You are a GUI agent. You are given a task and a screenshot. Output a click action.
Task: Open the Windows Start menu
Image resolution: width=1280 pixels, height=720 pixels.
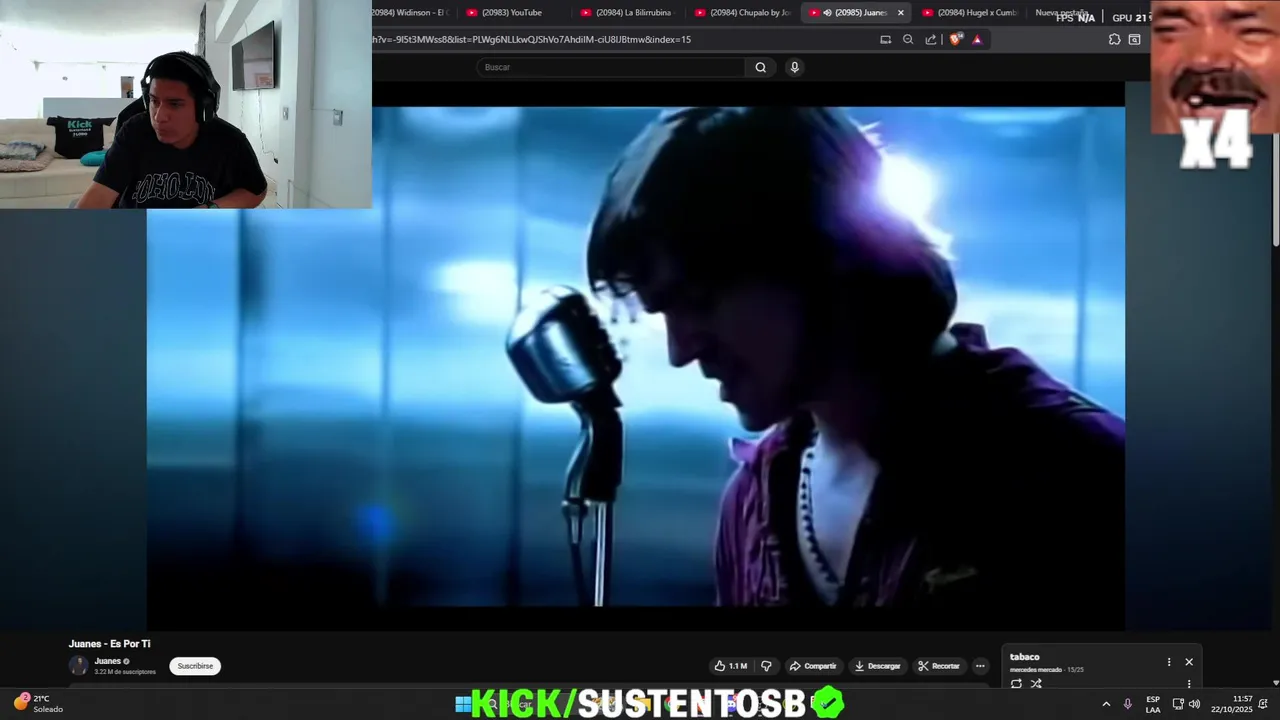coord(463,704)
